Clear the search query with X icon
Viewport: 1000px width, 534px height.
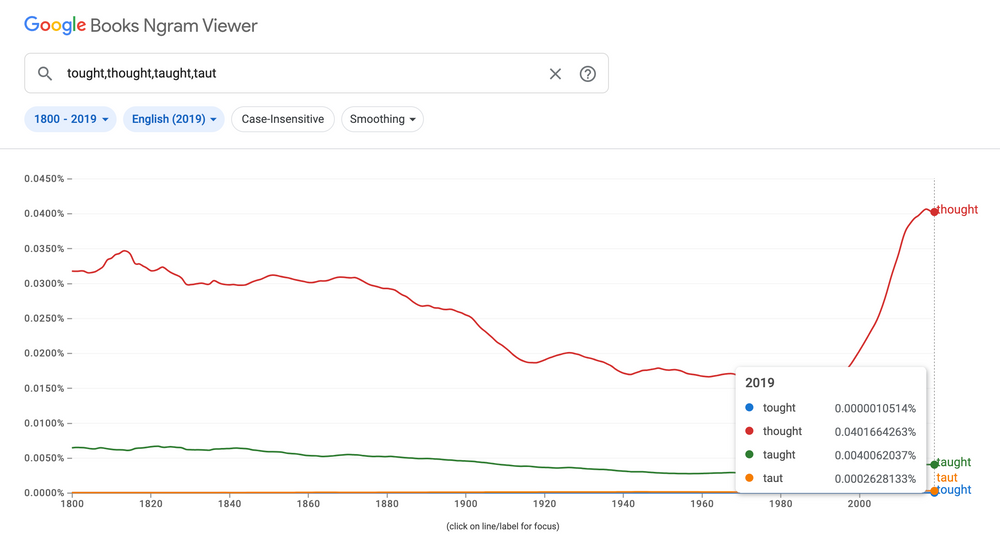pyautogui.click(x=555, y=74)
